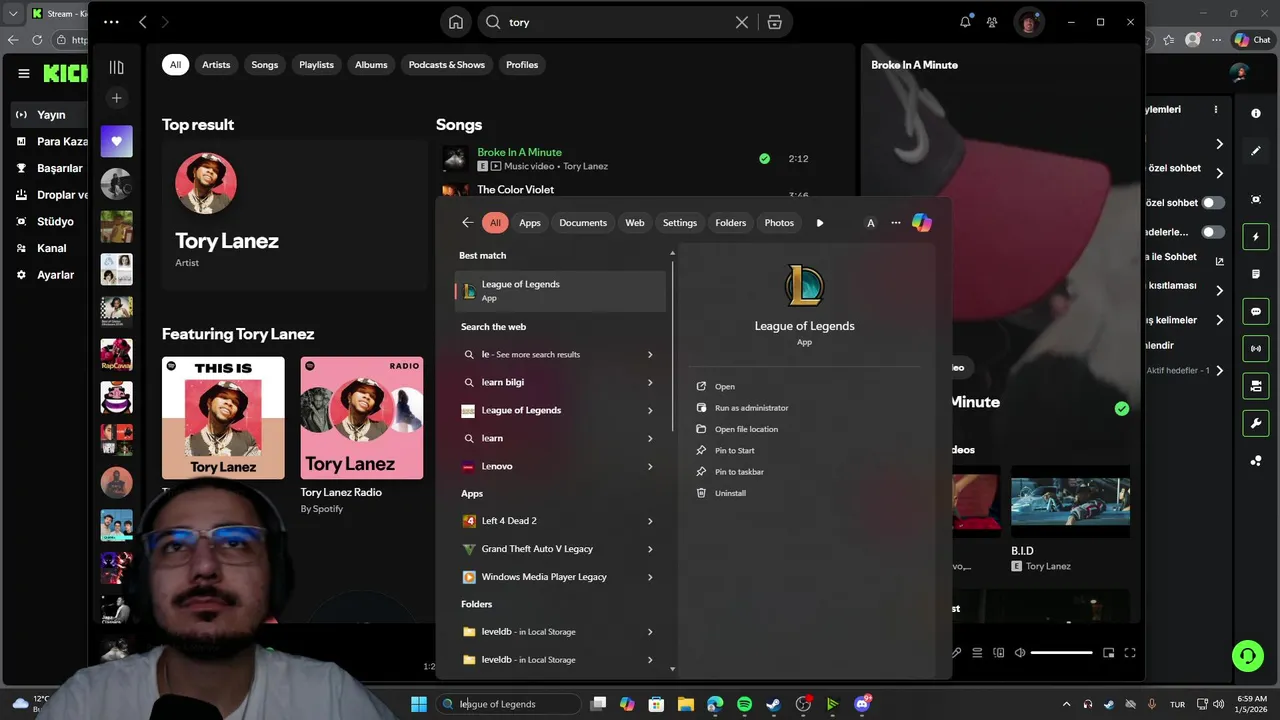Open Copilot icon in search panel

(x=922, y=223)
